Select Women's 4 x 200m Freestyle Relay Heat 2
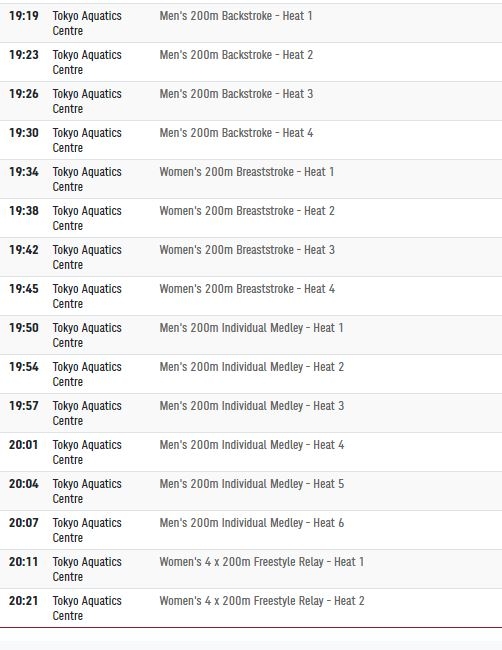The width and height of the screenshot is (502, 650). 262,600
